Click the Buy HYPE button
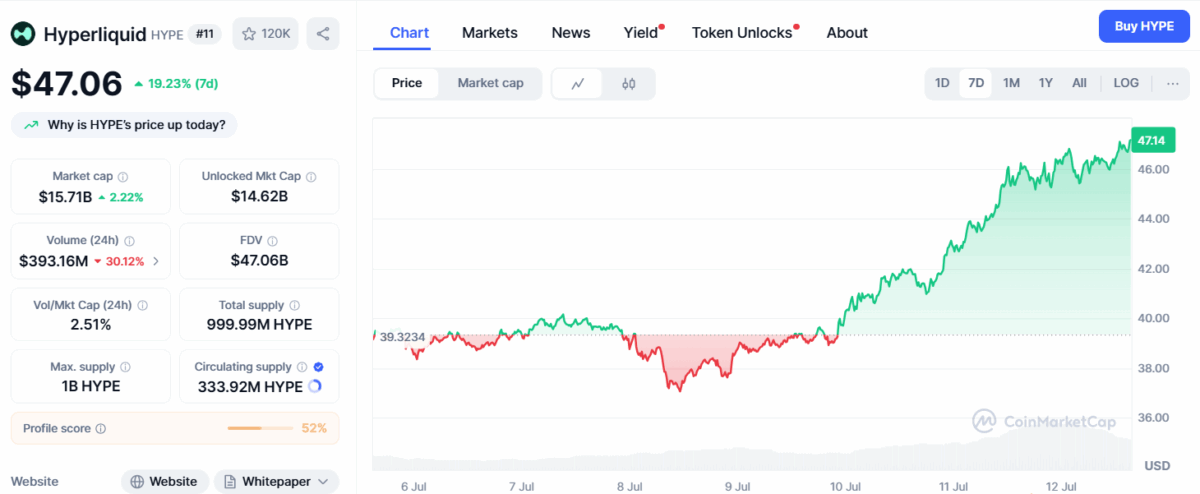The height and width of the screenshot is (494, 1200). [x=1143, y=26]
